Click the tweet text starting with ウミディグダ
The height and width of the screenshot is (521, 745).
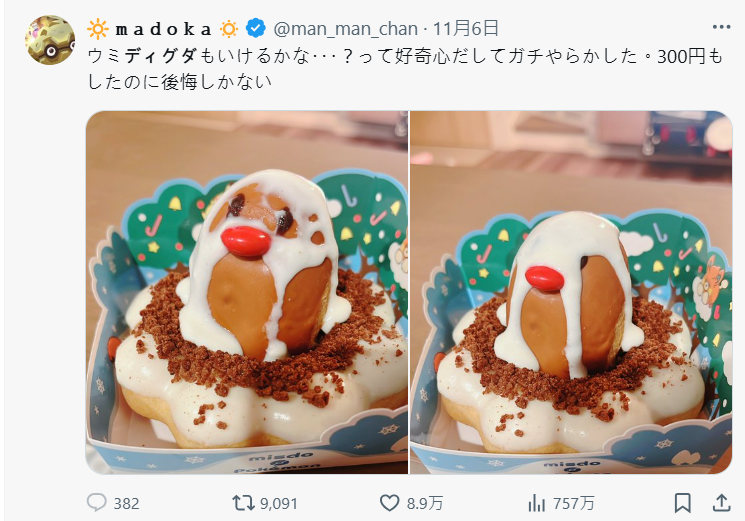(405, 69)
